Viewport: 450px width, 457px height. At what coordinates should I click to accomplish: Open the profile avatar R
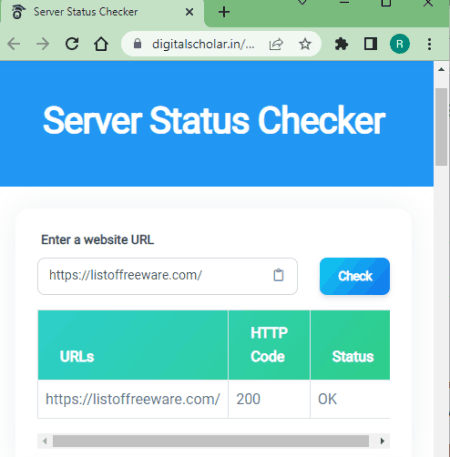click(400, 44)
